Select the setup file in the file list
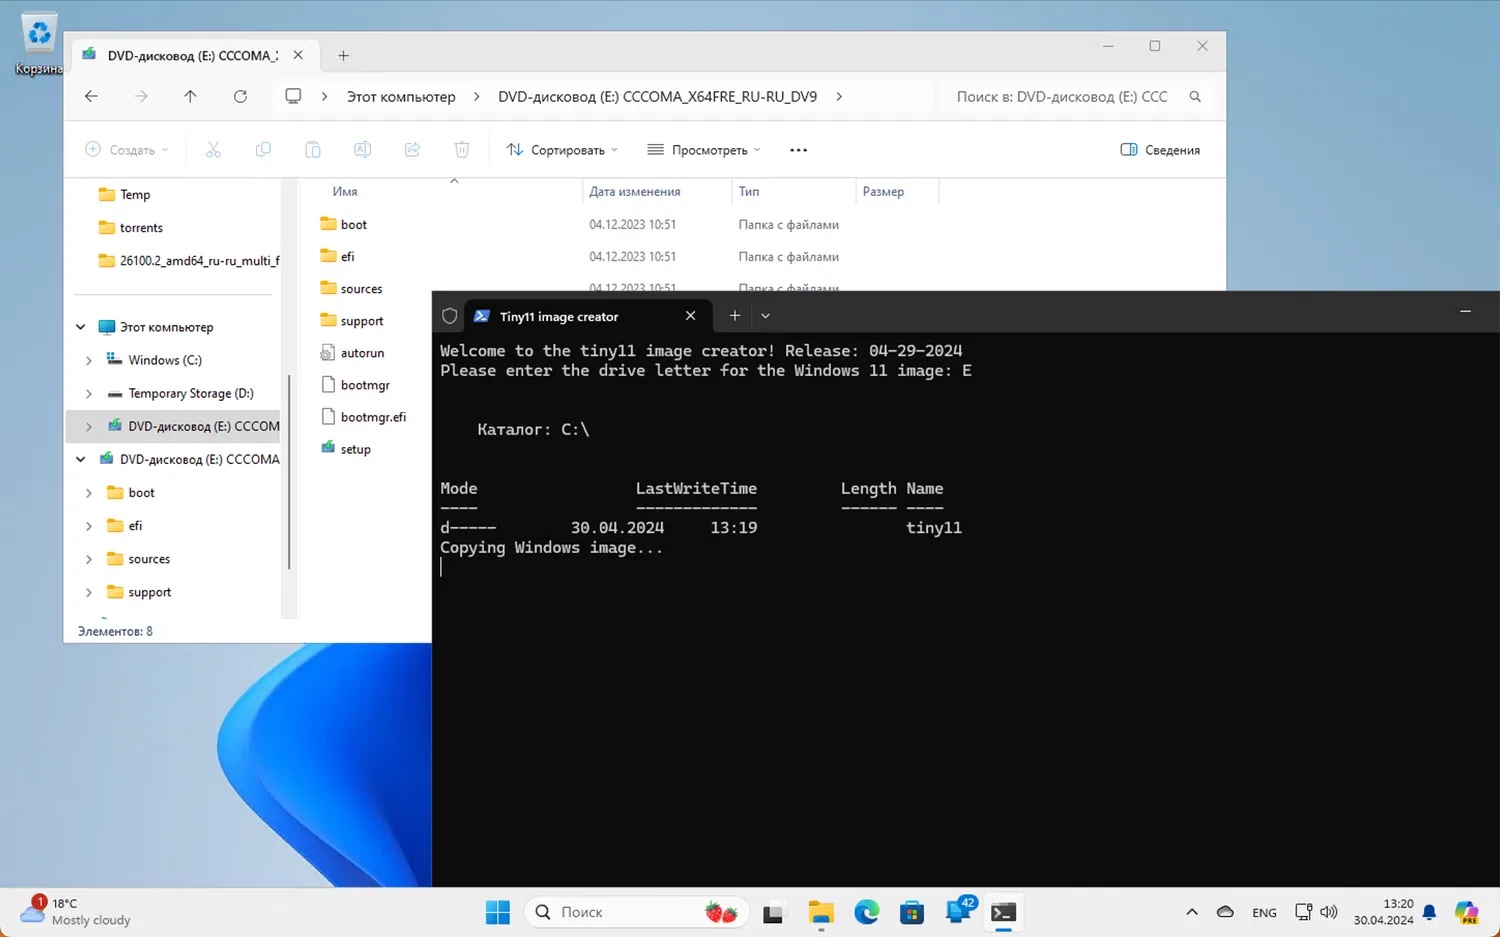The image size is (1500, 937). pos(355,449)
